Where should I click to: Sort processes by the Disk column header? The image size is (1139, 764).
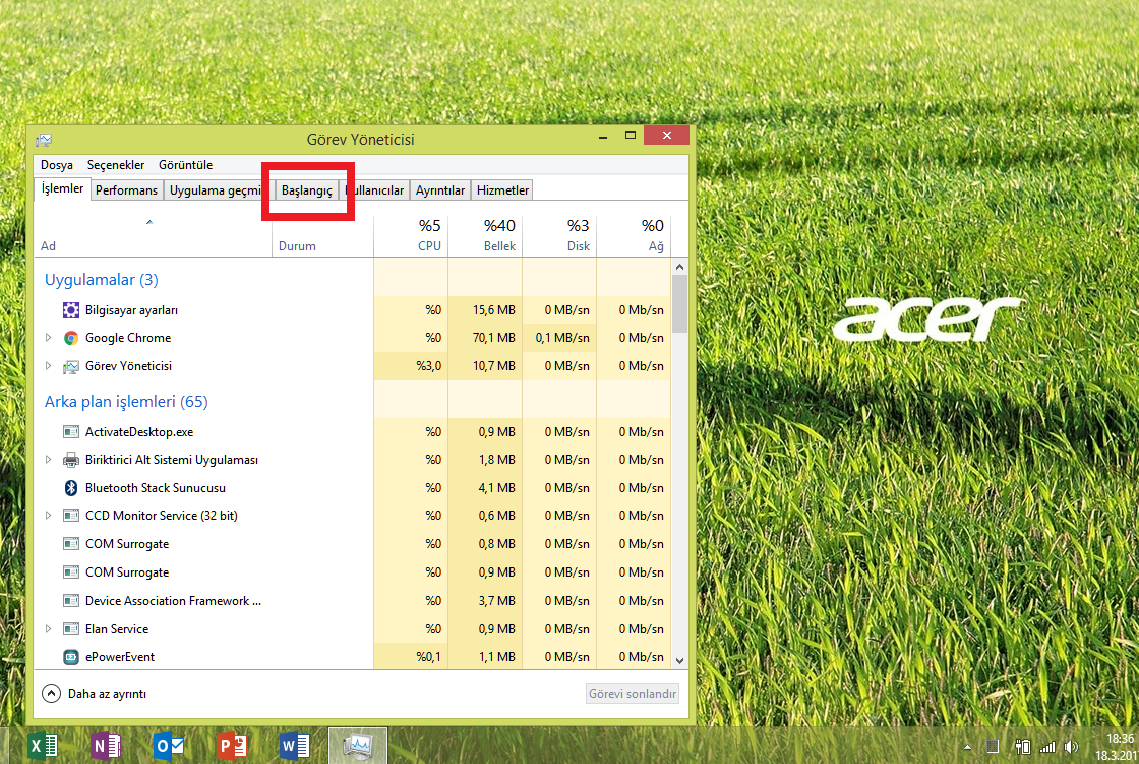(x=559, y=236)
